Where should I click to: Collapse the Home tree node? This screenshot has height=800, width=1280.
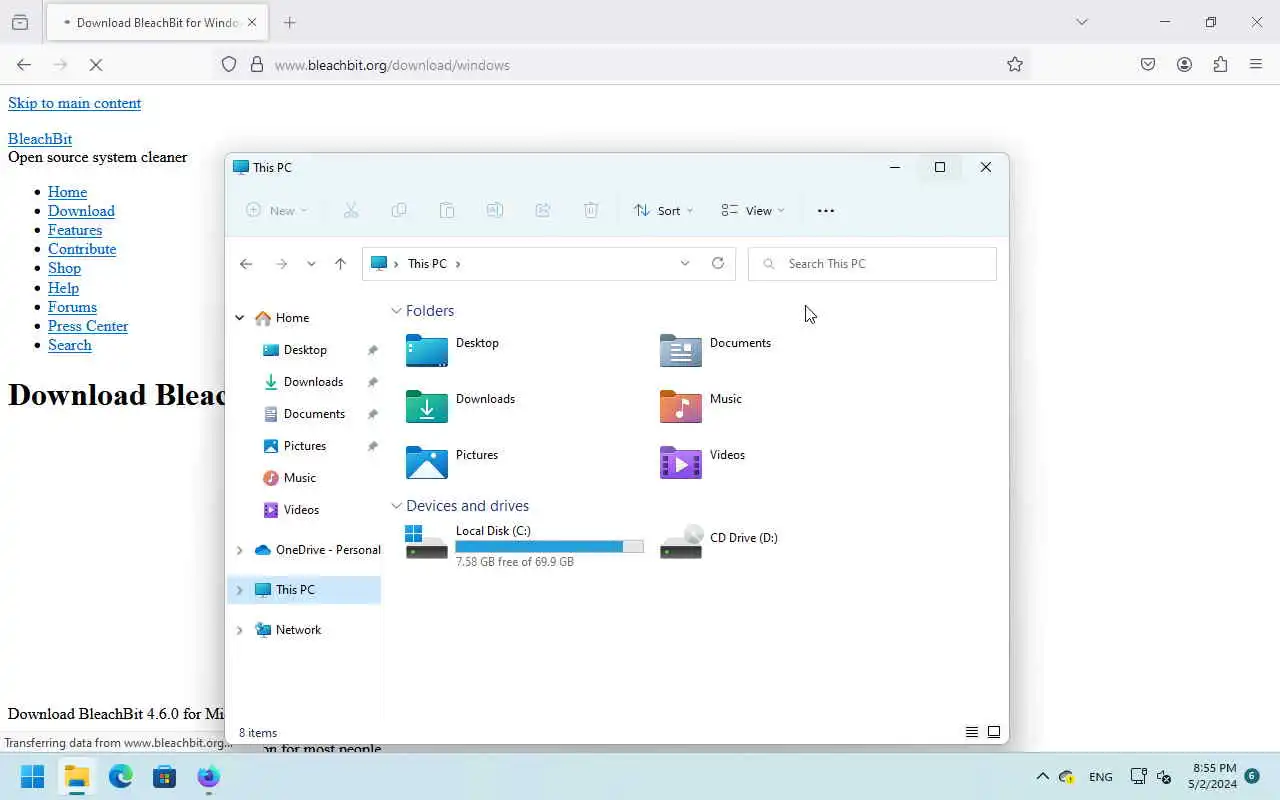click(240, 318)
